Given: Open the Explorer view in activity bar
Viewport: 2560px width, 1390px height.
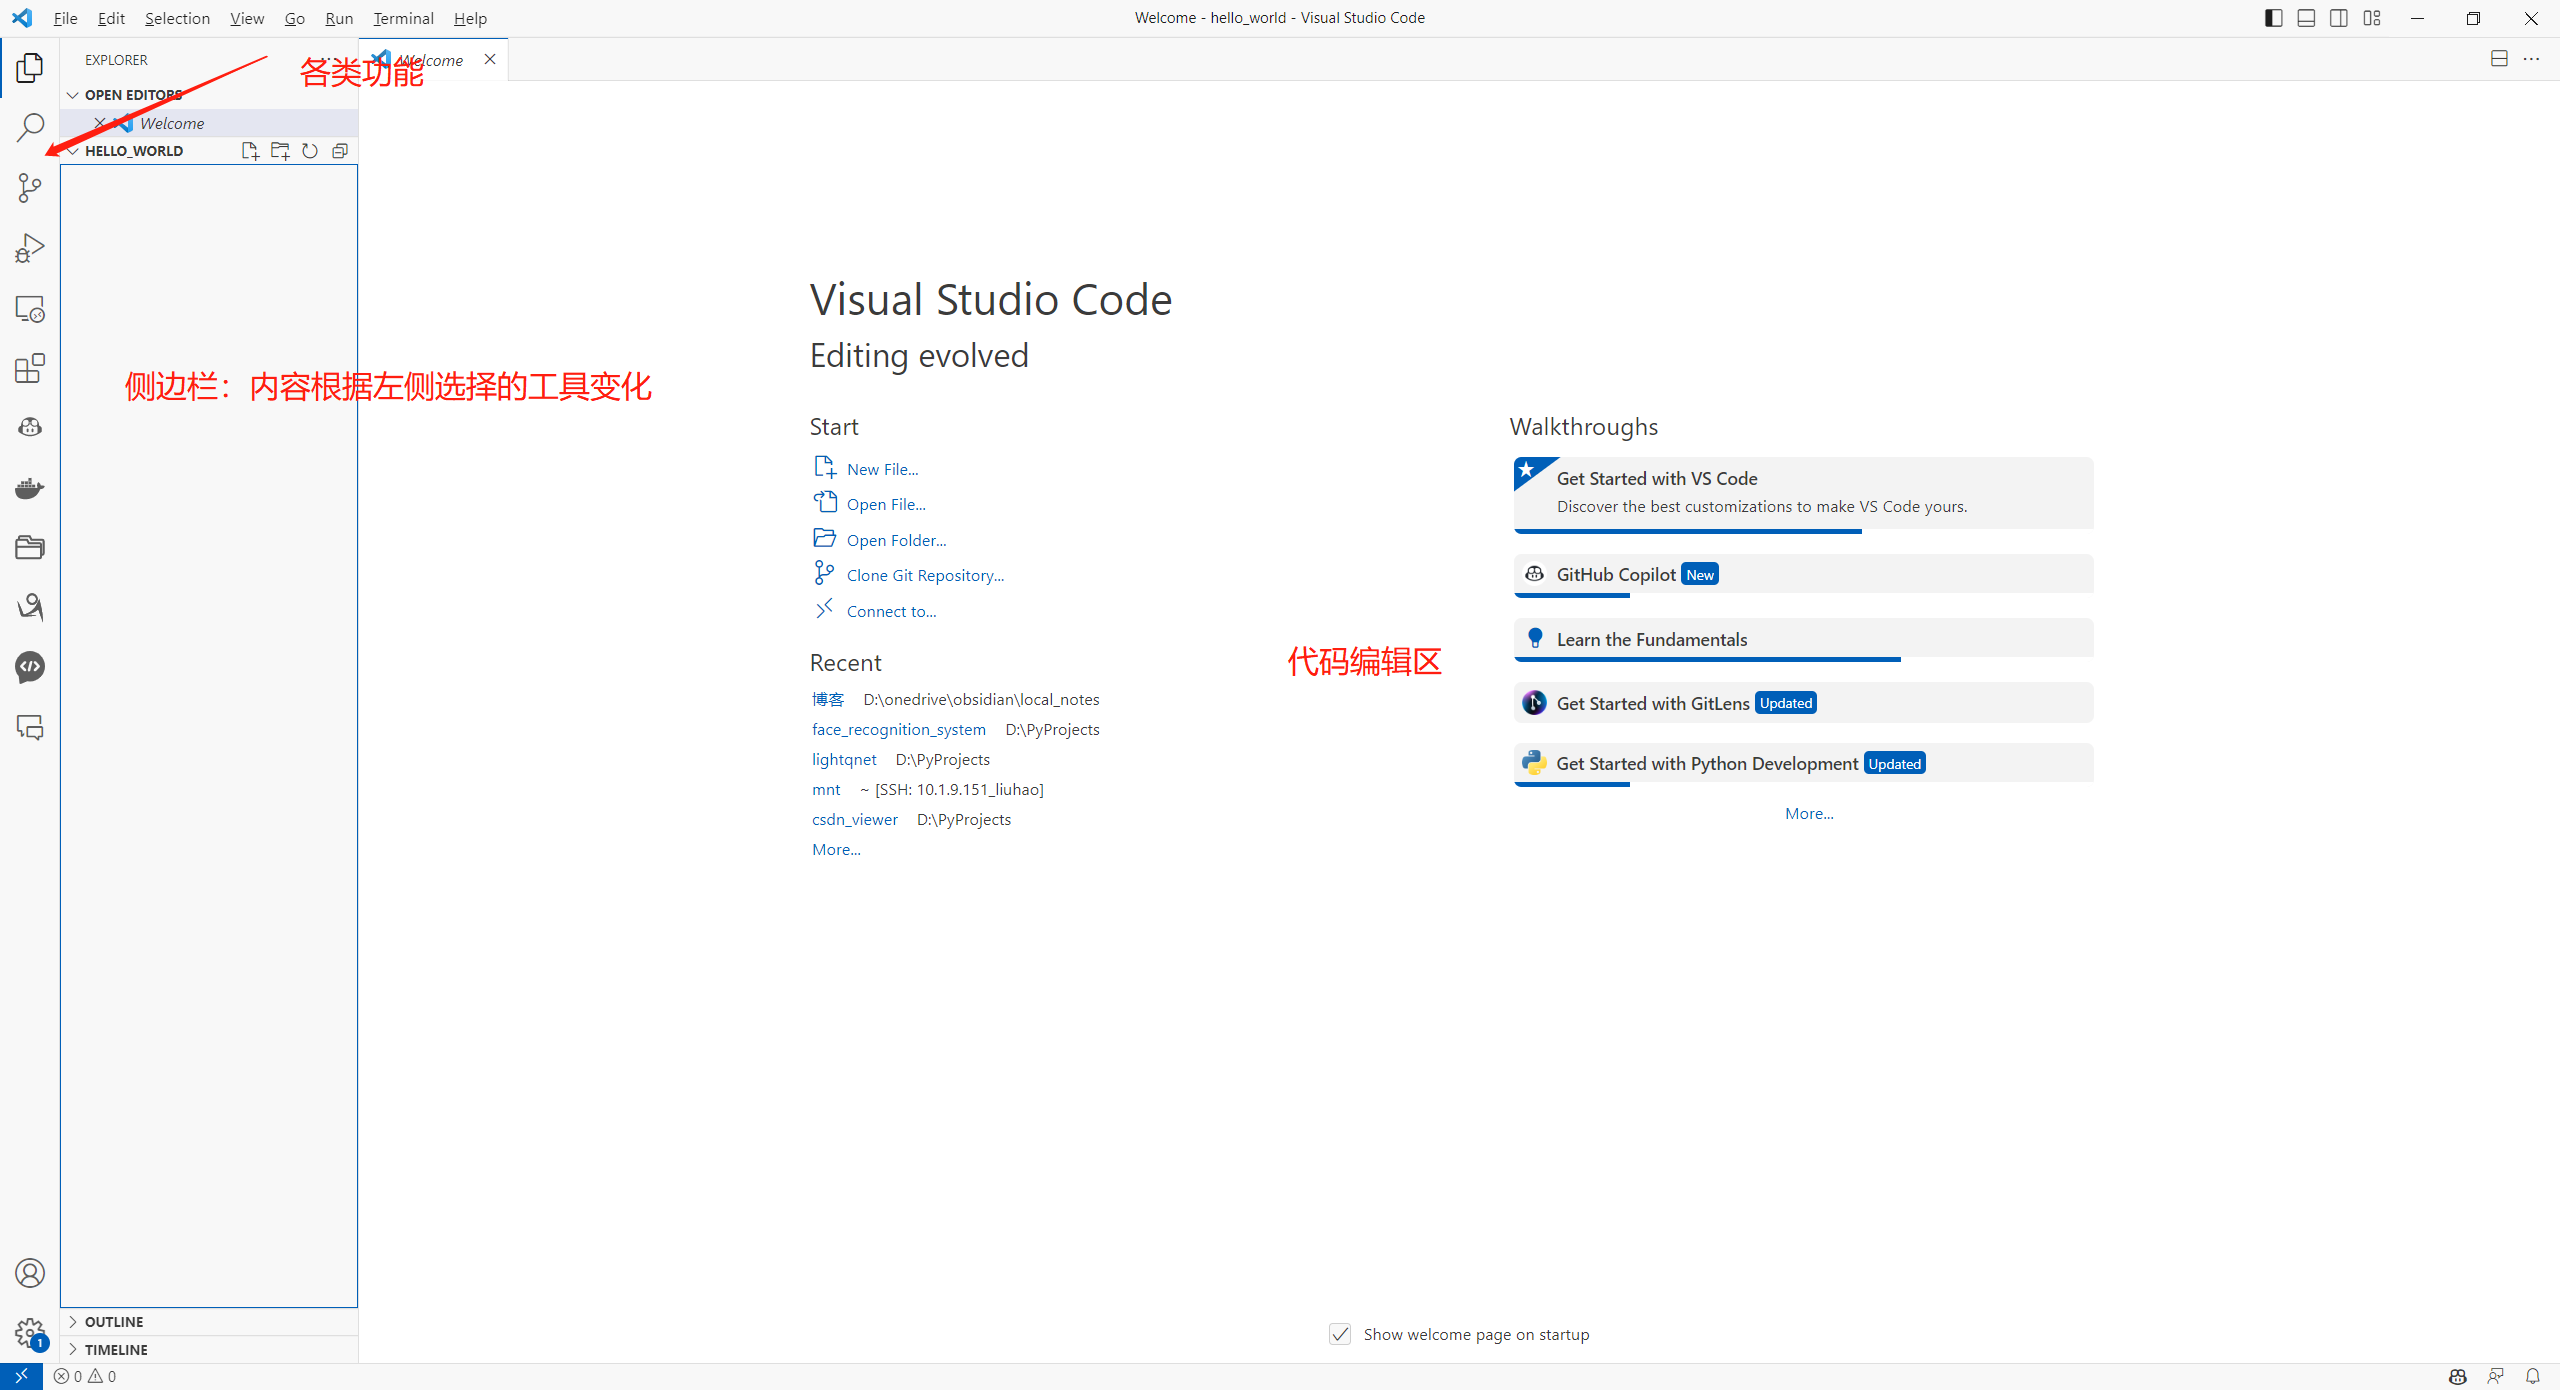Looking at the screenshot, I should (x=30, y=68).
